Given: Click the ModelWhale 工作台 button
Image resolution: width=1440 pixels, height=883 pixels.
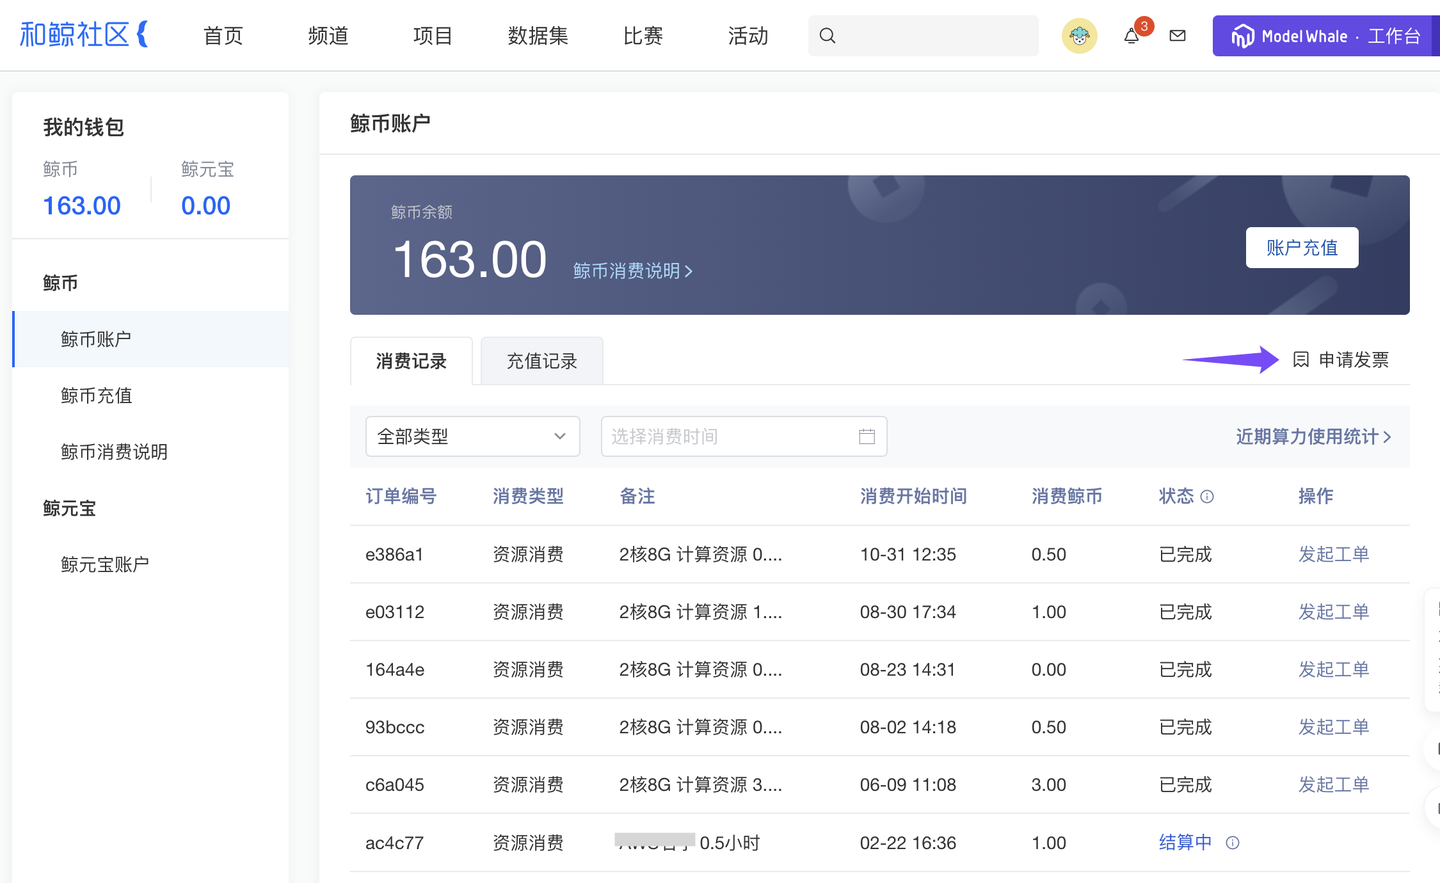Looking at the screenshot, I should click(1326, 36).
